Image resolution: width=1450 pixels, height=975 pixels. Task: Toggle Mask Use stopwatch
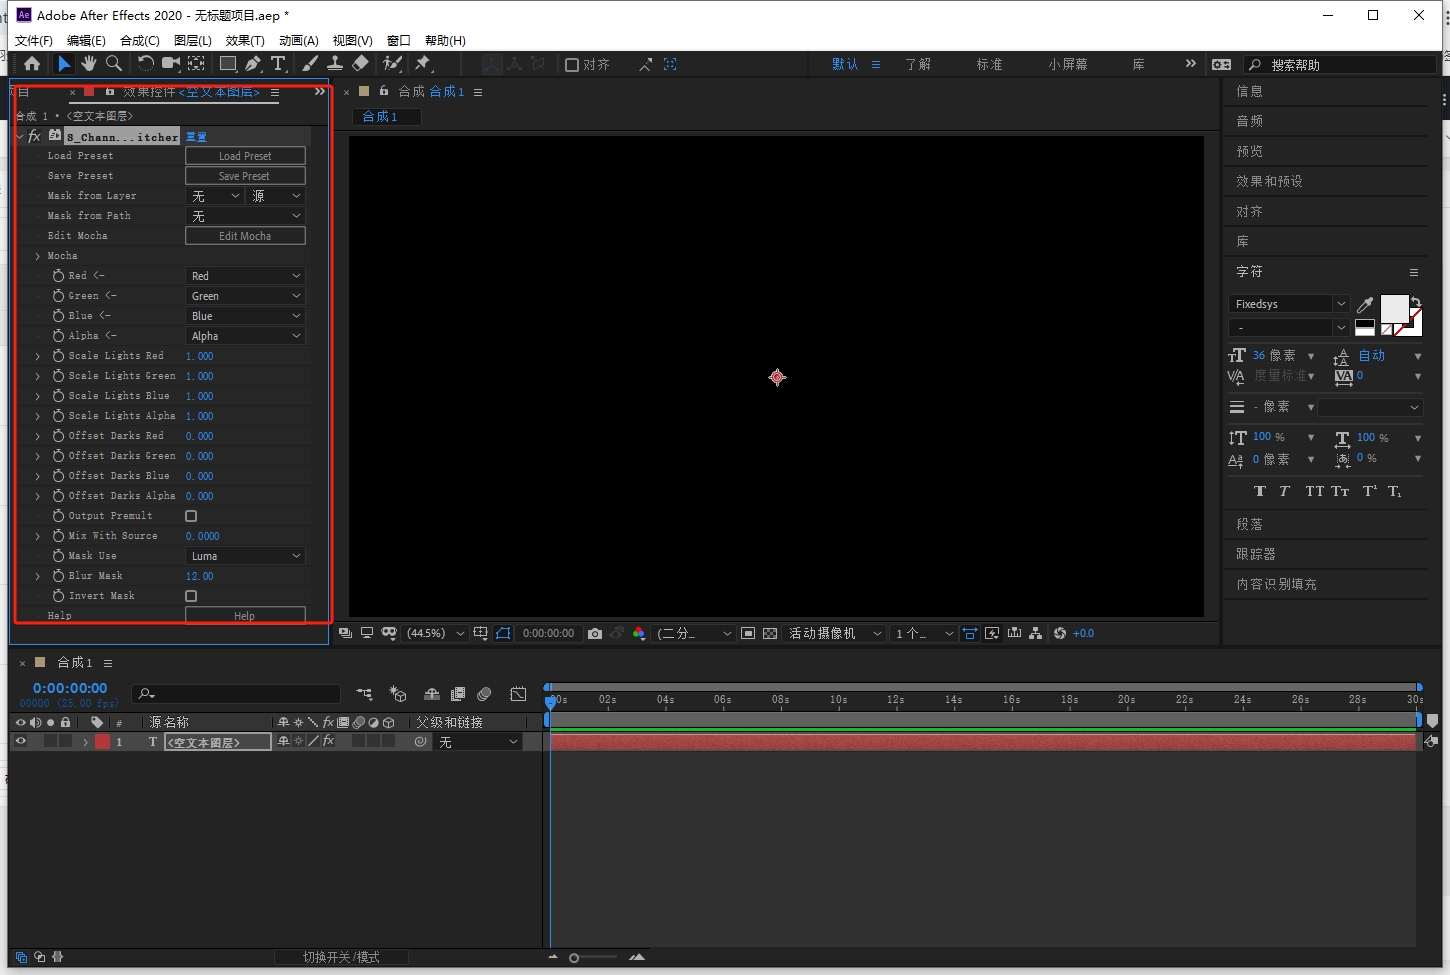(58, 556)
